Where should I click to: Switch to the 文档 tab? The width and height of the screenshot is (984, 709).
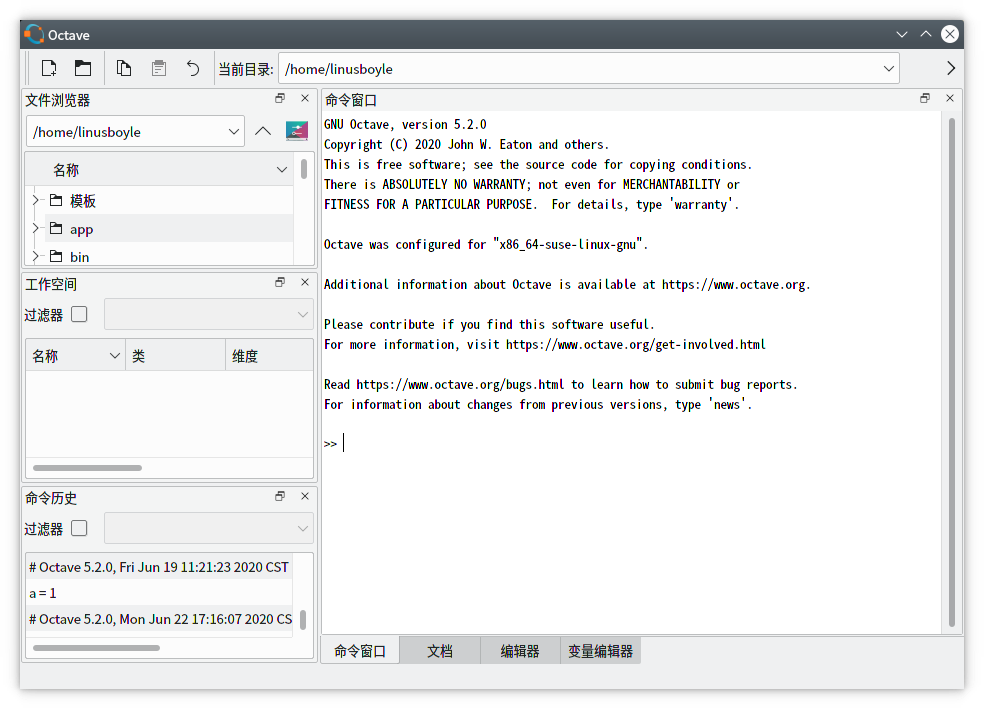[439, 651]
